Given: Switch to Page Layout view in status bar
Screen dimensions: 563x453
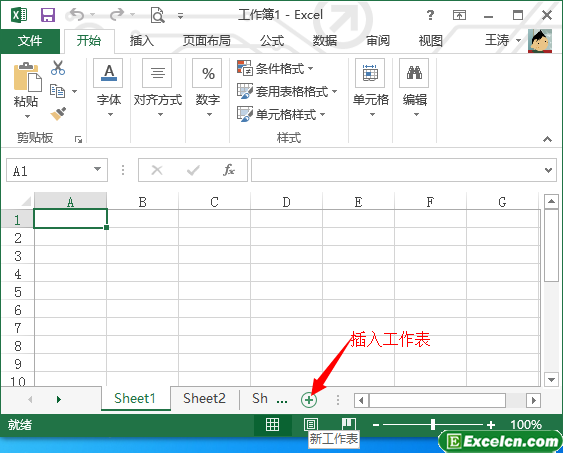Looking at the screenshot, I should pos(311,425).
